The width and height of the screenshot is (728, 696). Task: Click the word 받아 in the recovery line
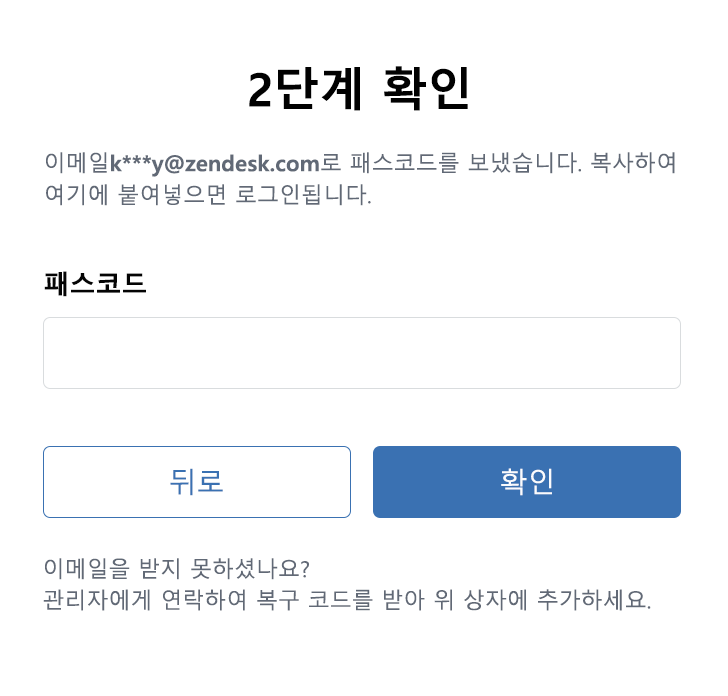point(403,599)
